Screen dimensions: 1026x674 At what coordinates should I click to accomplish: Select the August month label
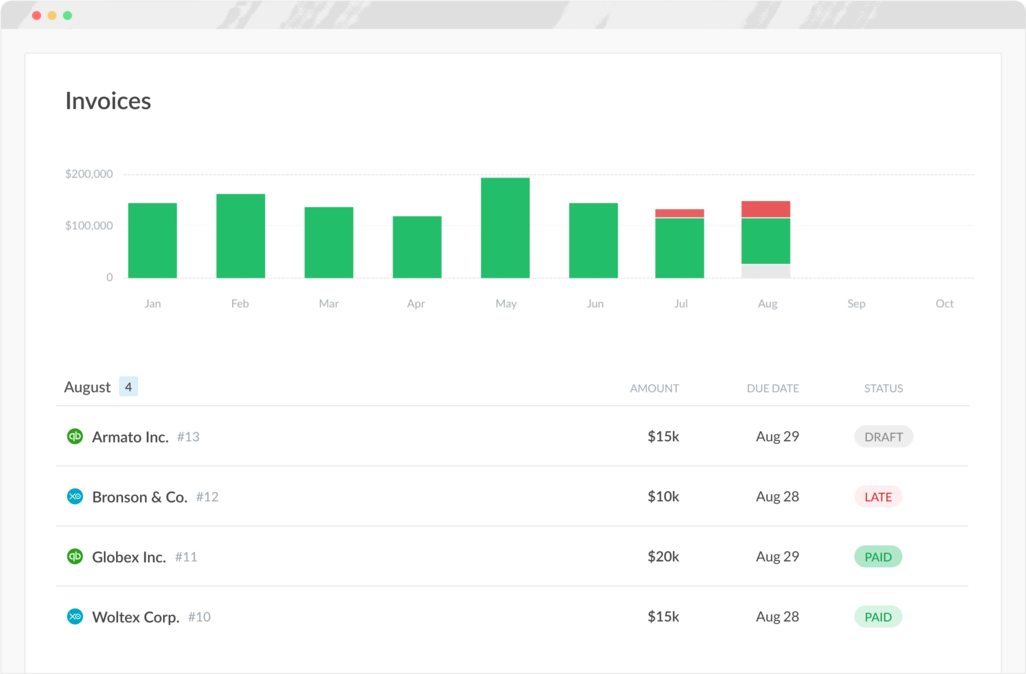(x=89, y=386)
